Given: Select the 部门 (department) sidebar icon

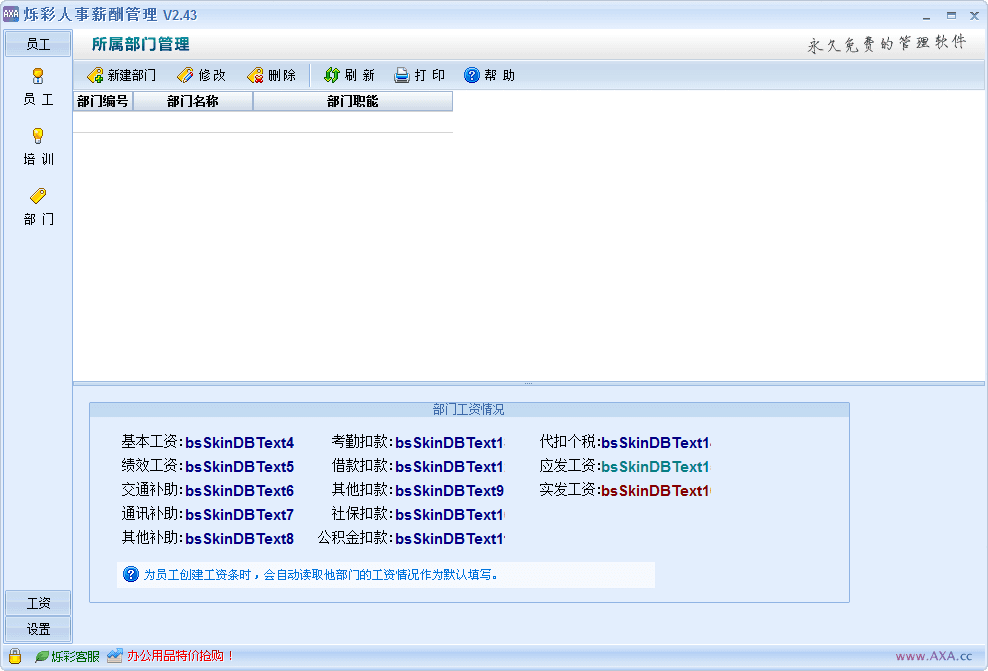Looking at the screenshot, I should (38, 196).
